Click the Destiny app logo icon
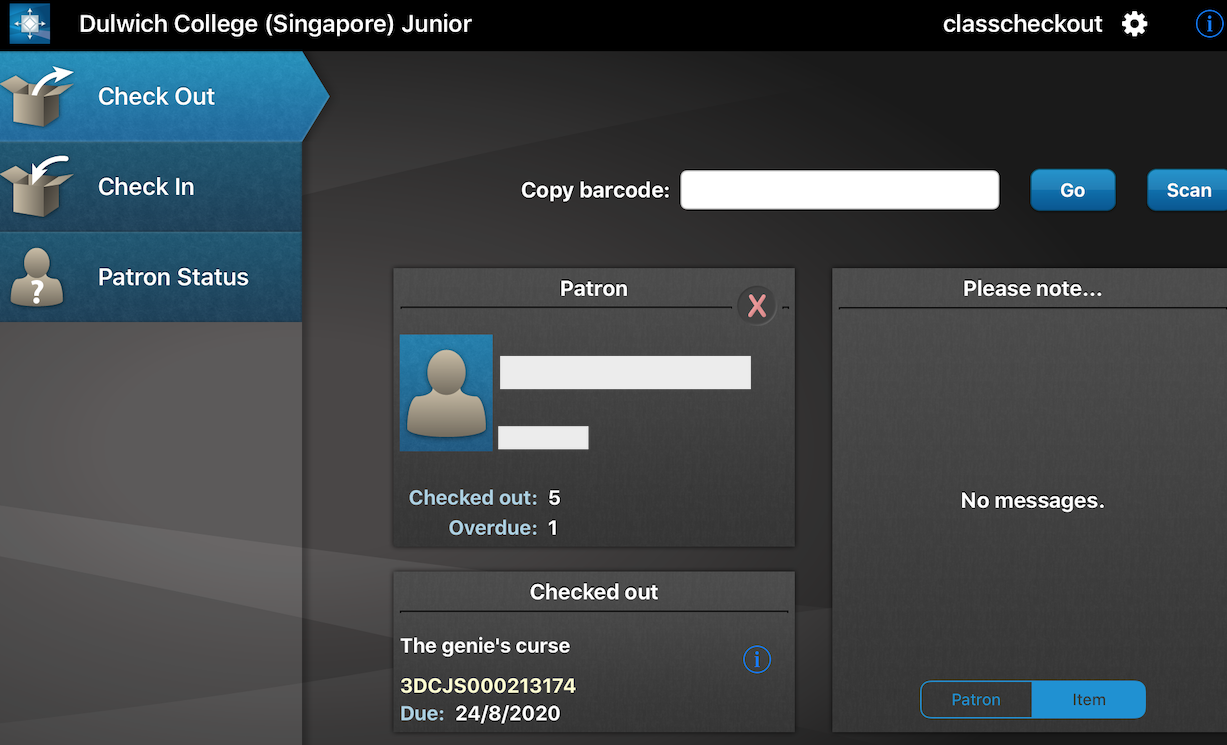 pyautogui.click(x=30, y=24)
